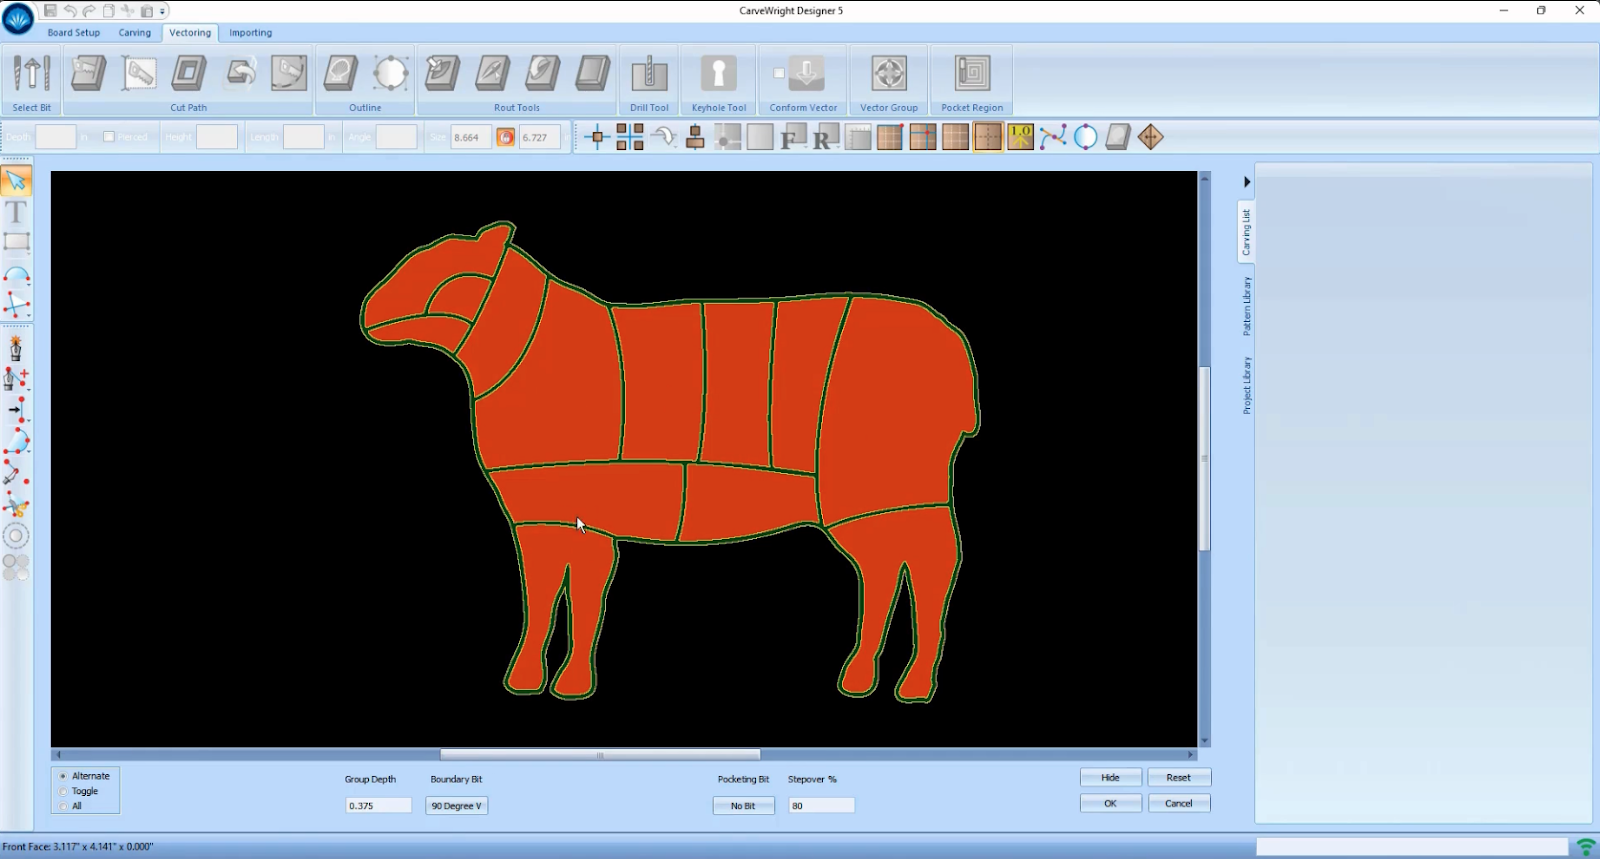This screenshot has height=859, width=1600.
Task: Open the Vector Group tool
Action: point(888,74)
